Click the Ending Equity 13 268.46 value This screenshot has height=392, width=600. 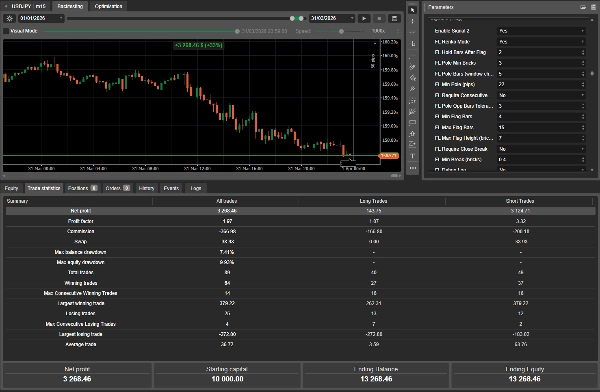pyautogui.click(x=525, y=379)
